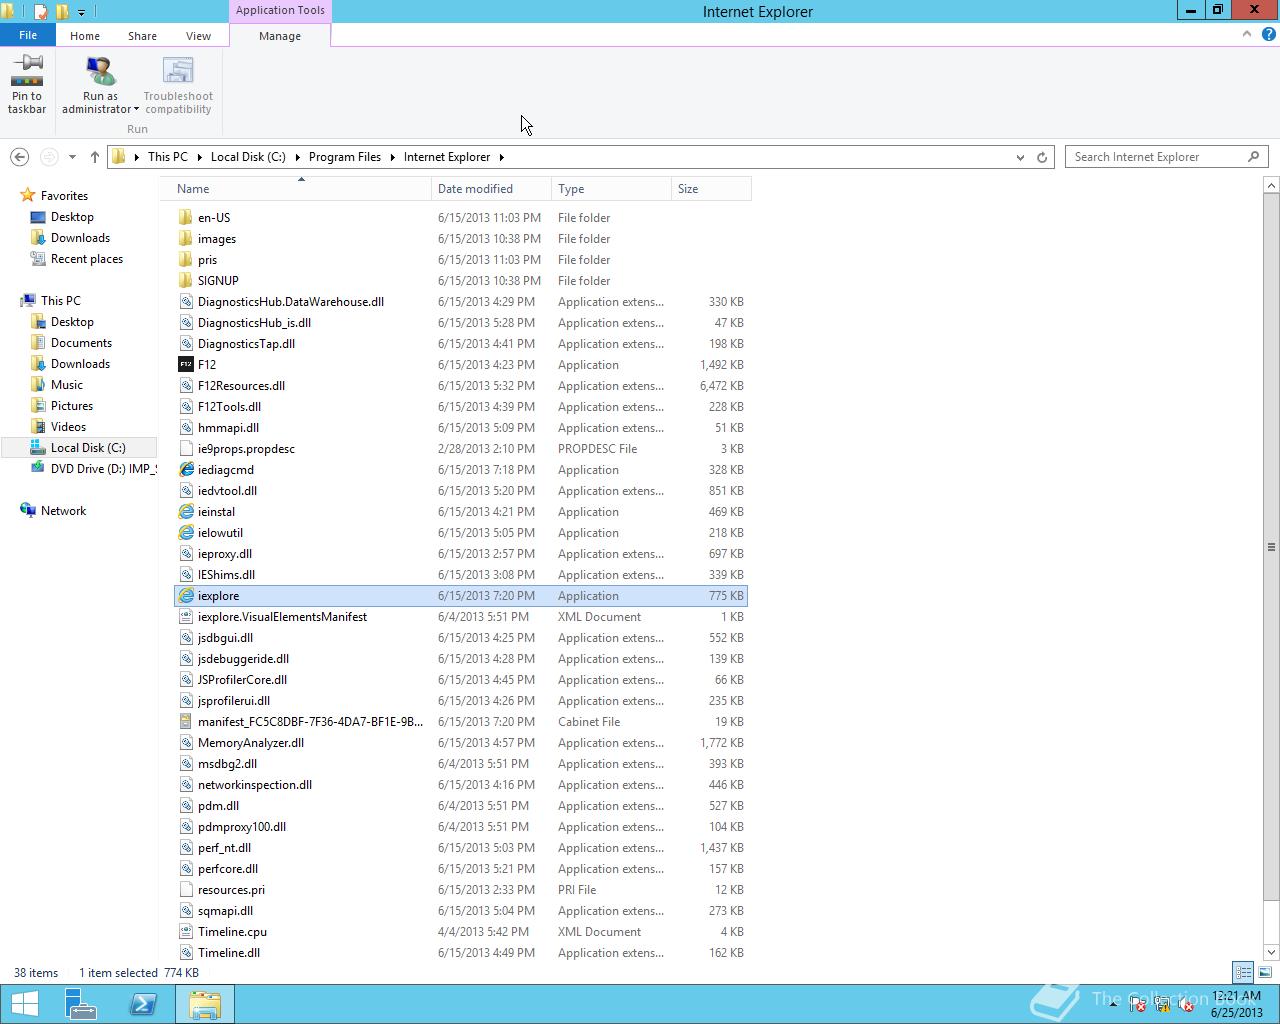1280x1024 pixels.
Task: Click the File Explorer taskbar icon
Action: 205,1004
